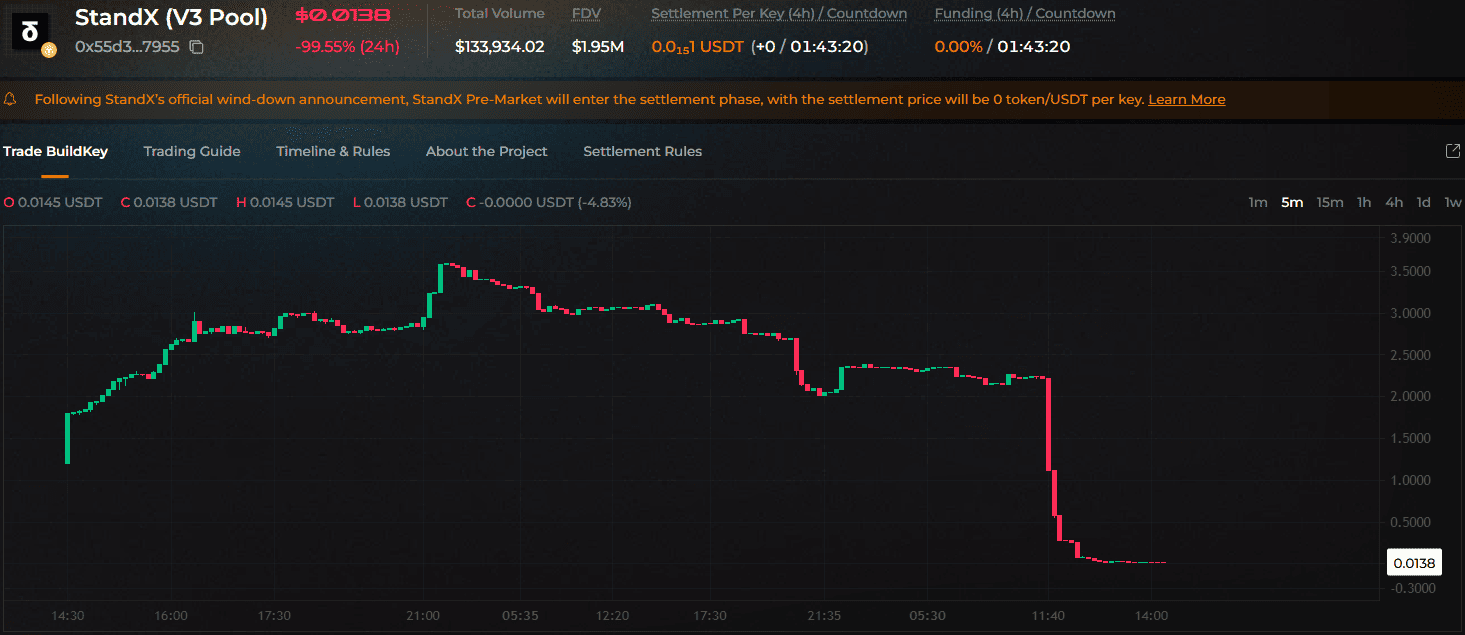Switch to the Trade BuildKey tab

point(55,151)
